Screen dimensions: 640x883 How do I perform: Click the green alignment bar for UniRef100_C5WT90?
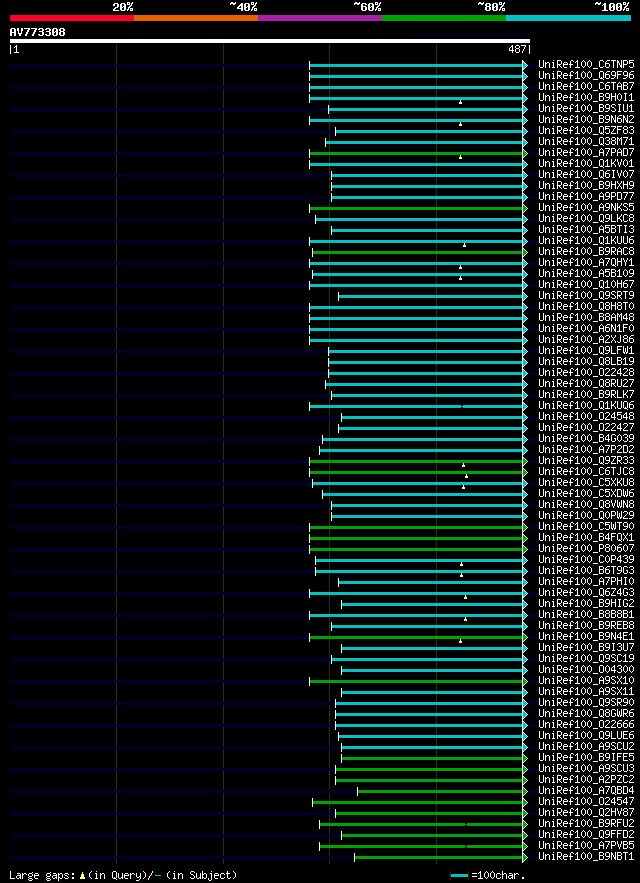coord(416,527)
